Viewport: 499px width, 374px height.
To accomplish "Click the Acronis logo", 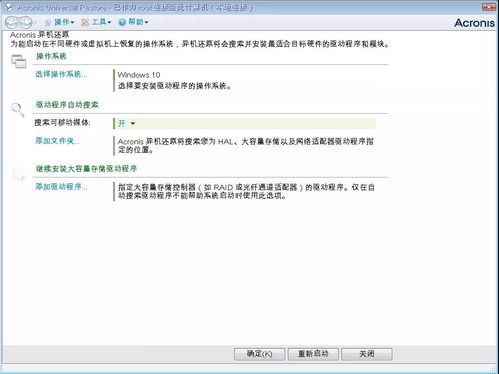I will point(474,23).
